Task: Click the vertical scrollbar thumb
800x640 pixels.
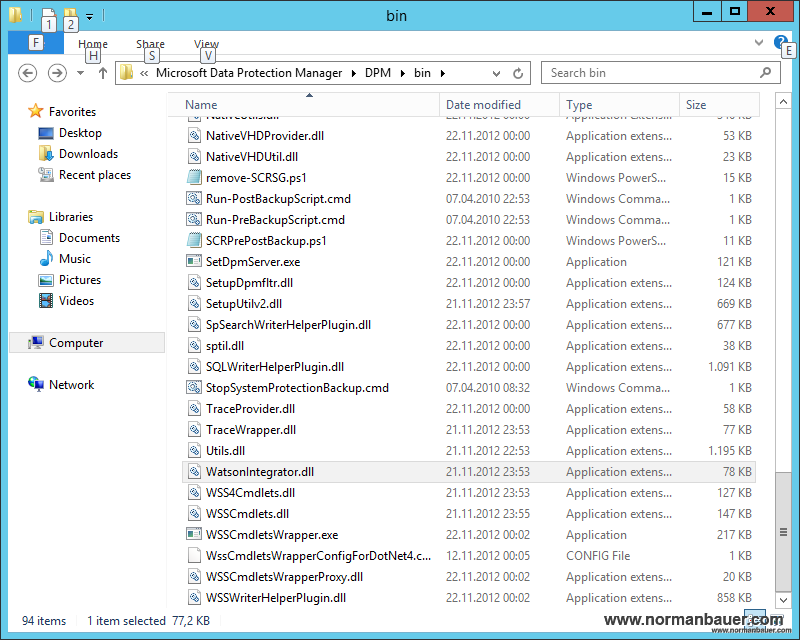Action: pyautogui.click(x=783, y=532)
